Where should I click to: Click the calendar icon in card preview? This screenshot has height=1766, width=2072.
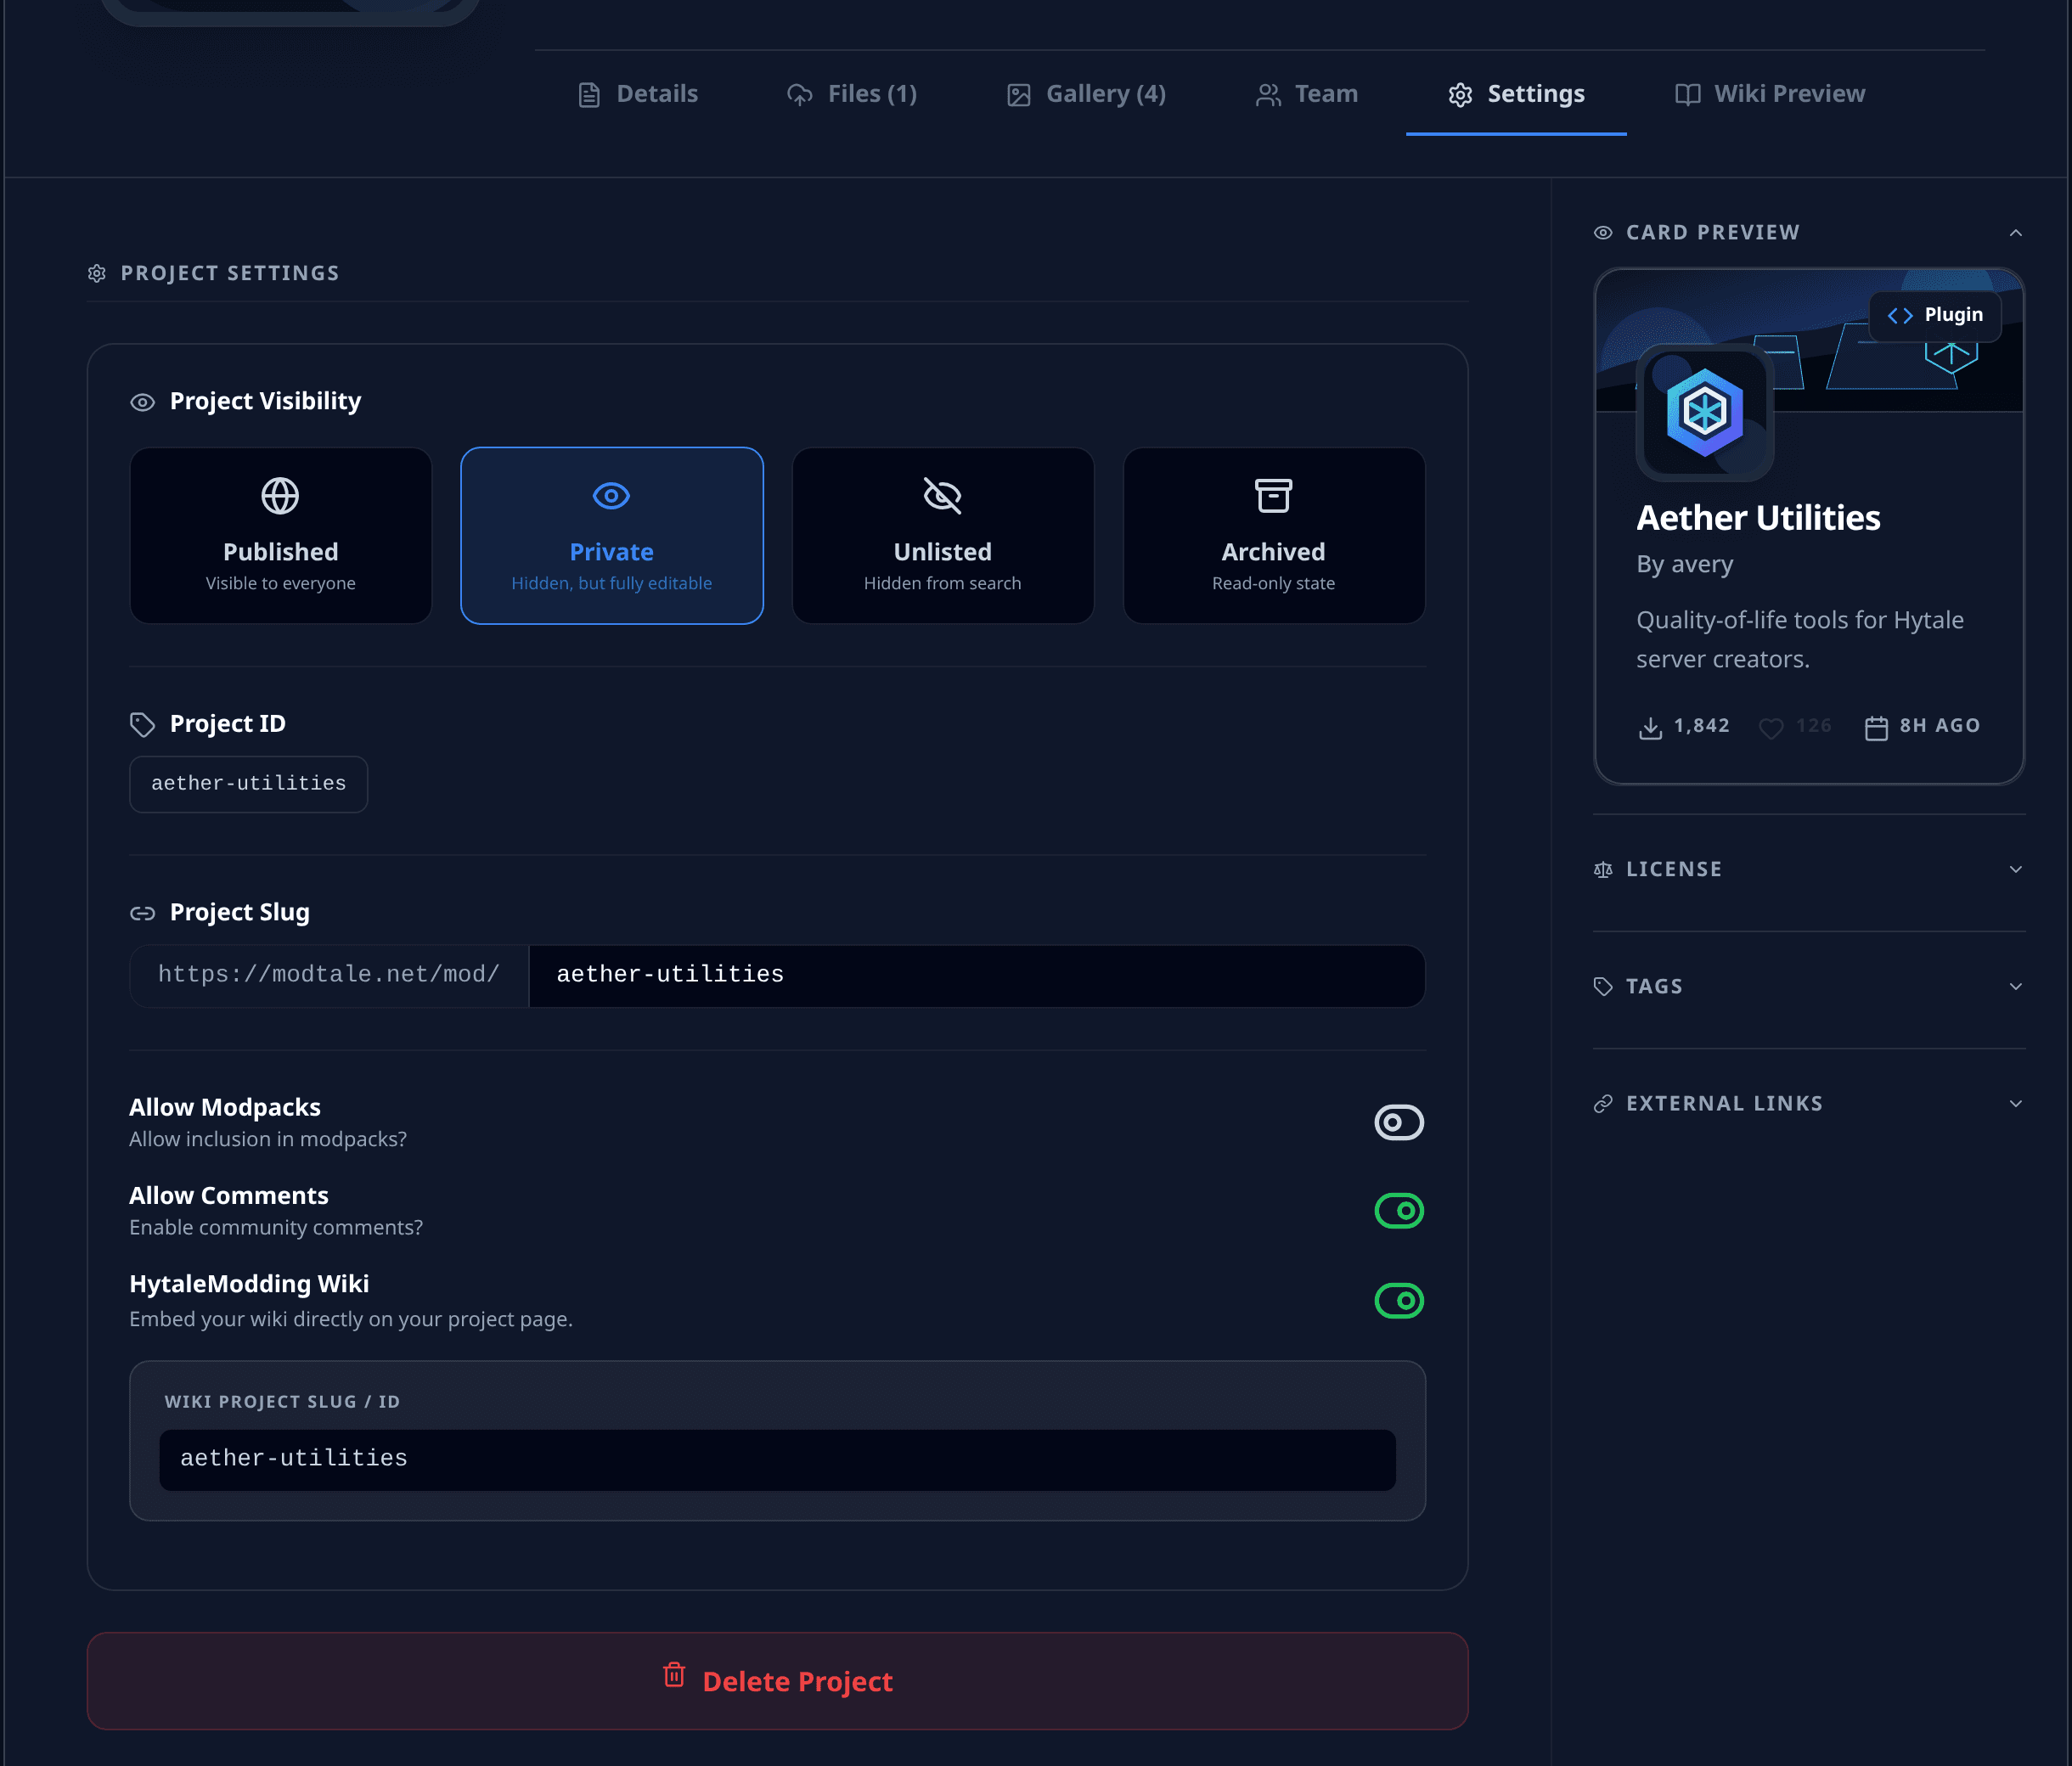point(1876,728)
